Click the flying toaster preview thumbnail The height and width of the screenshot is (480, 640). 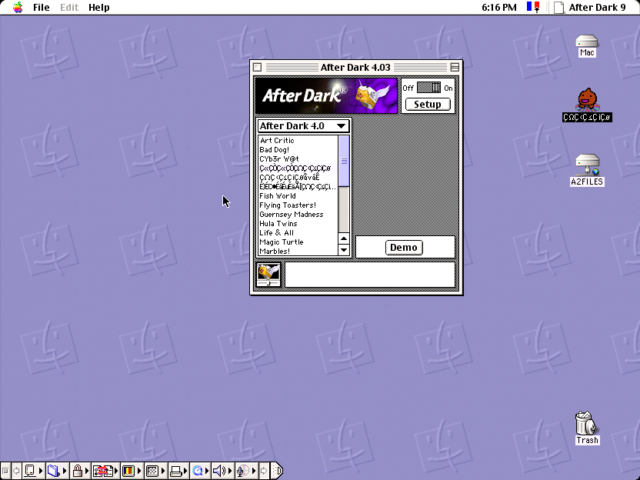(269, 275)
